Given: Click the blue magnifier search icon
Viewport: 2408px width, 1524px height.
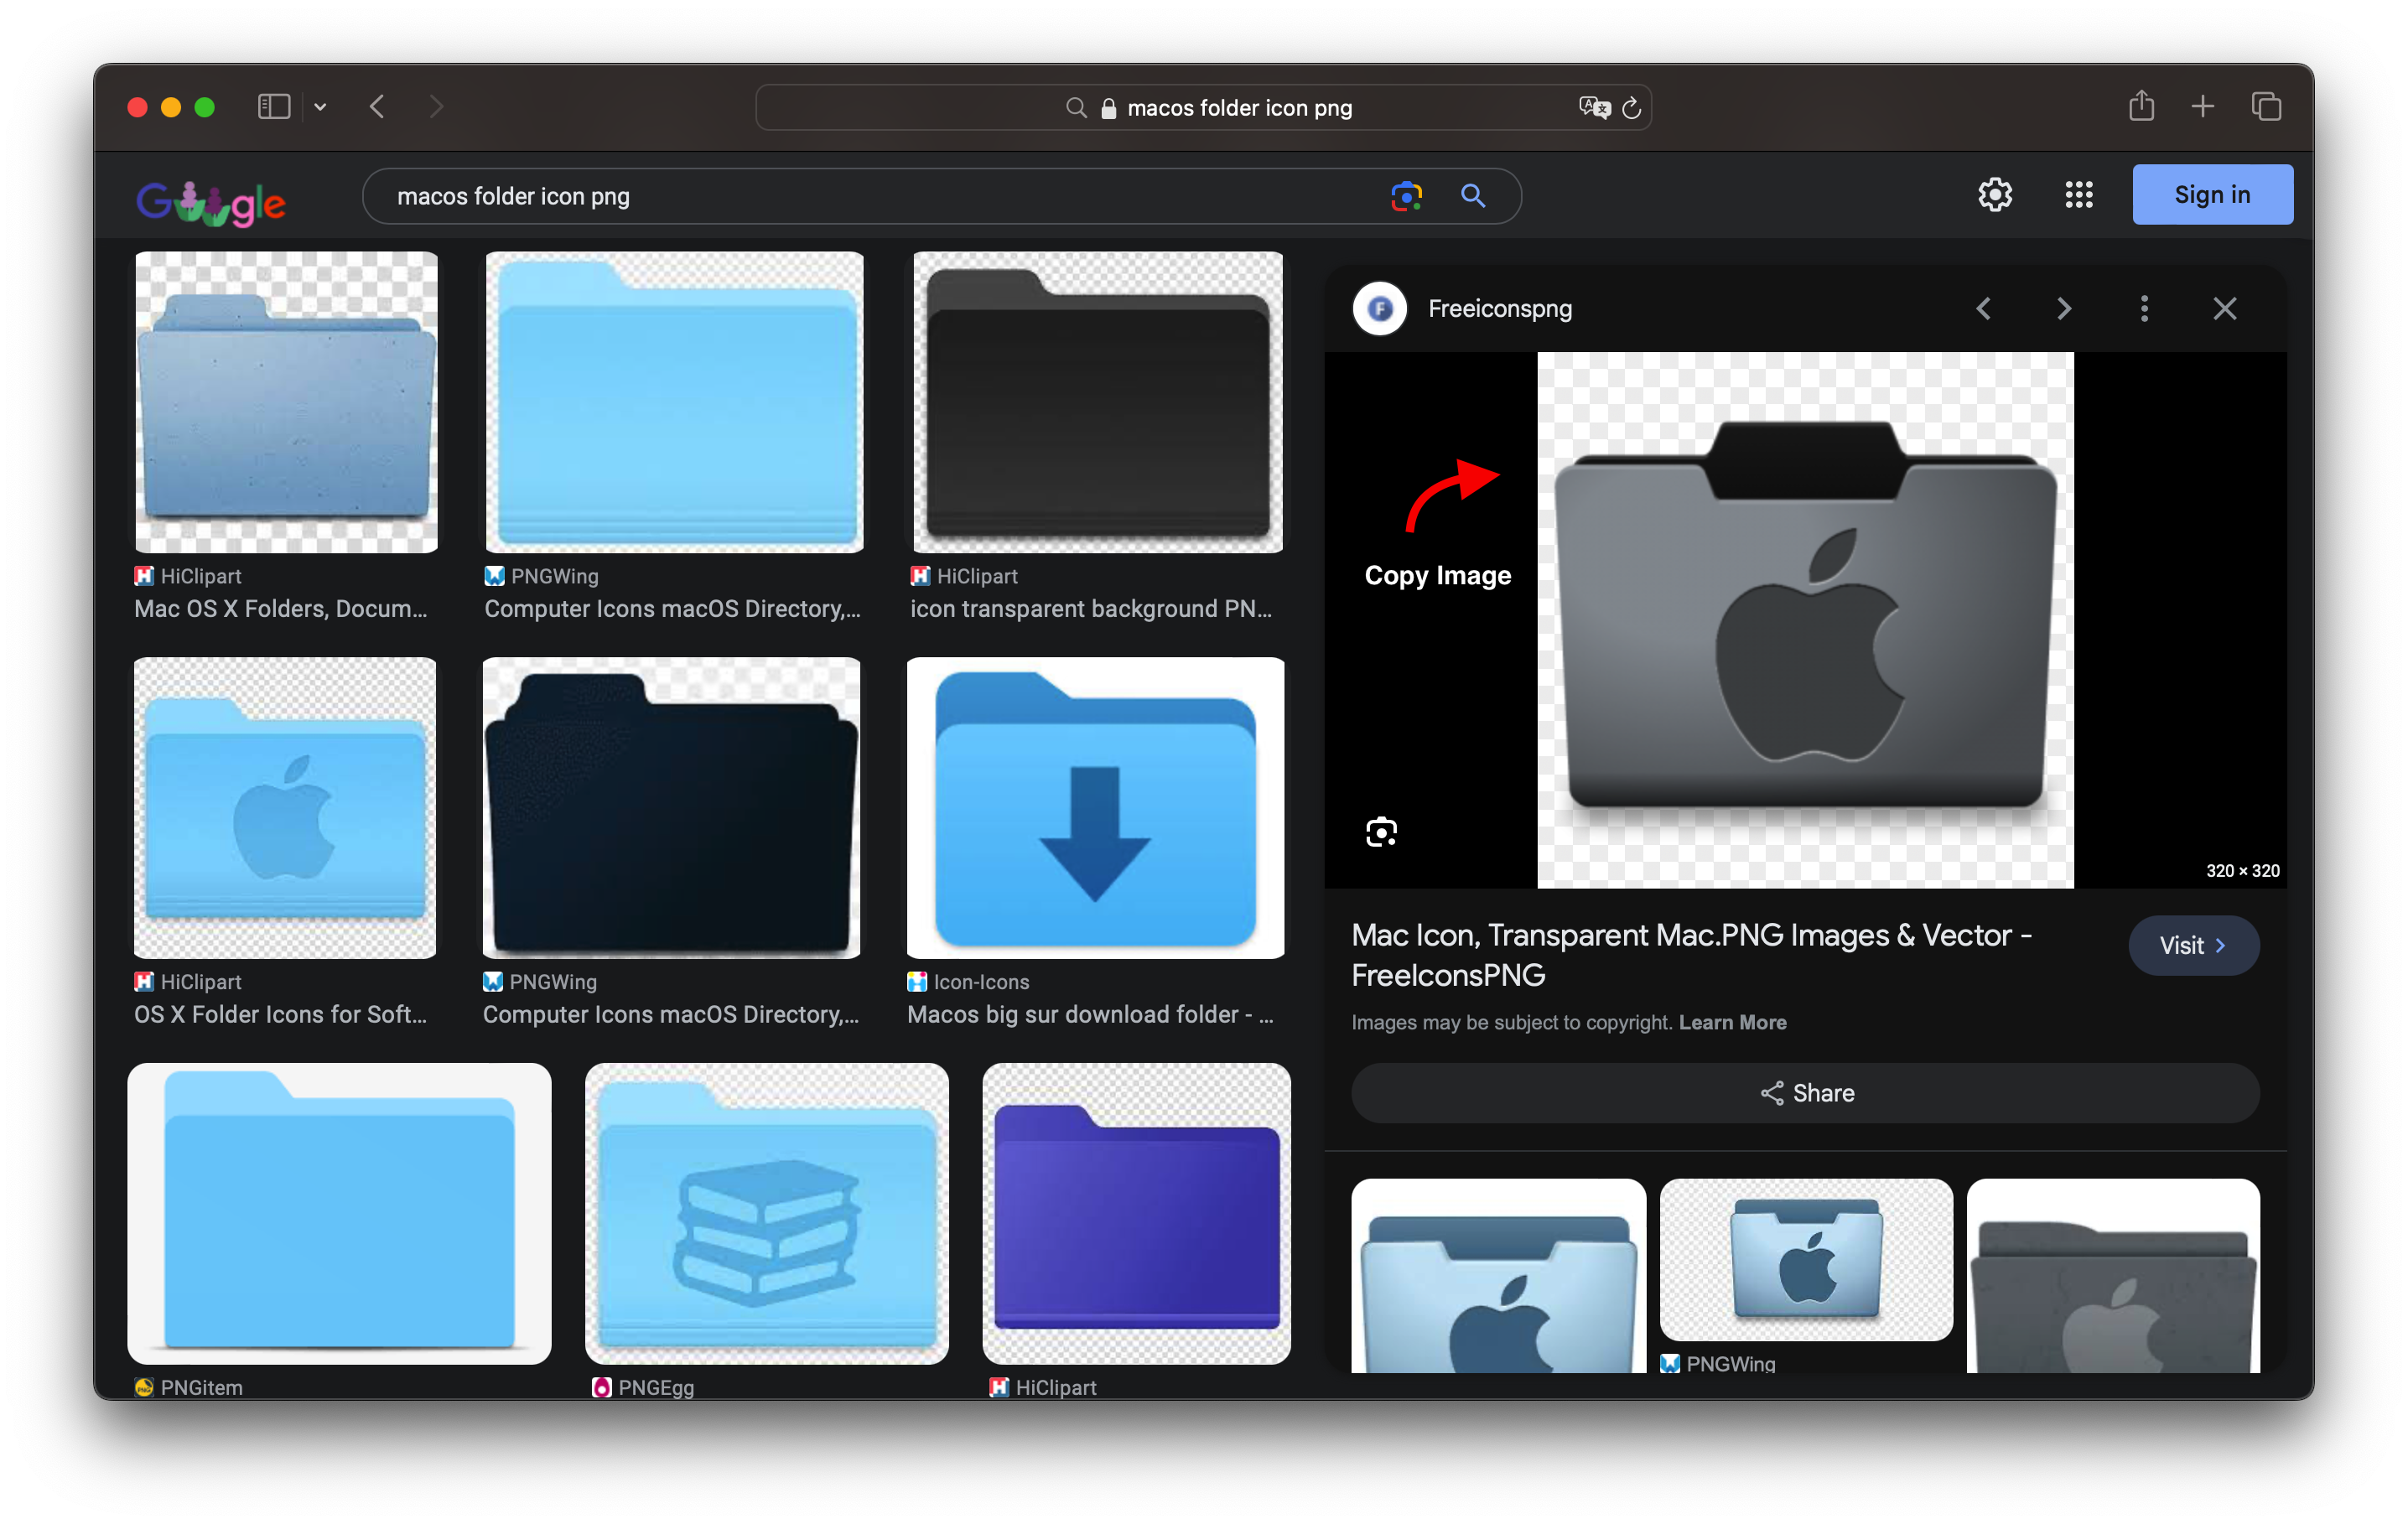Looking at the screenshot, I should [x=1472, y=196].
